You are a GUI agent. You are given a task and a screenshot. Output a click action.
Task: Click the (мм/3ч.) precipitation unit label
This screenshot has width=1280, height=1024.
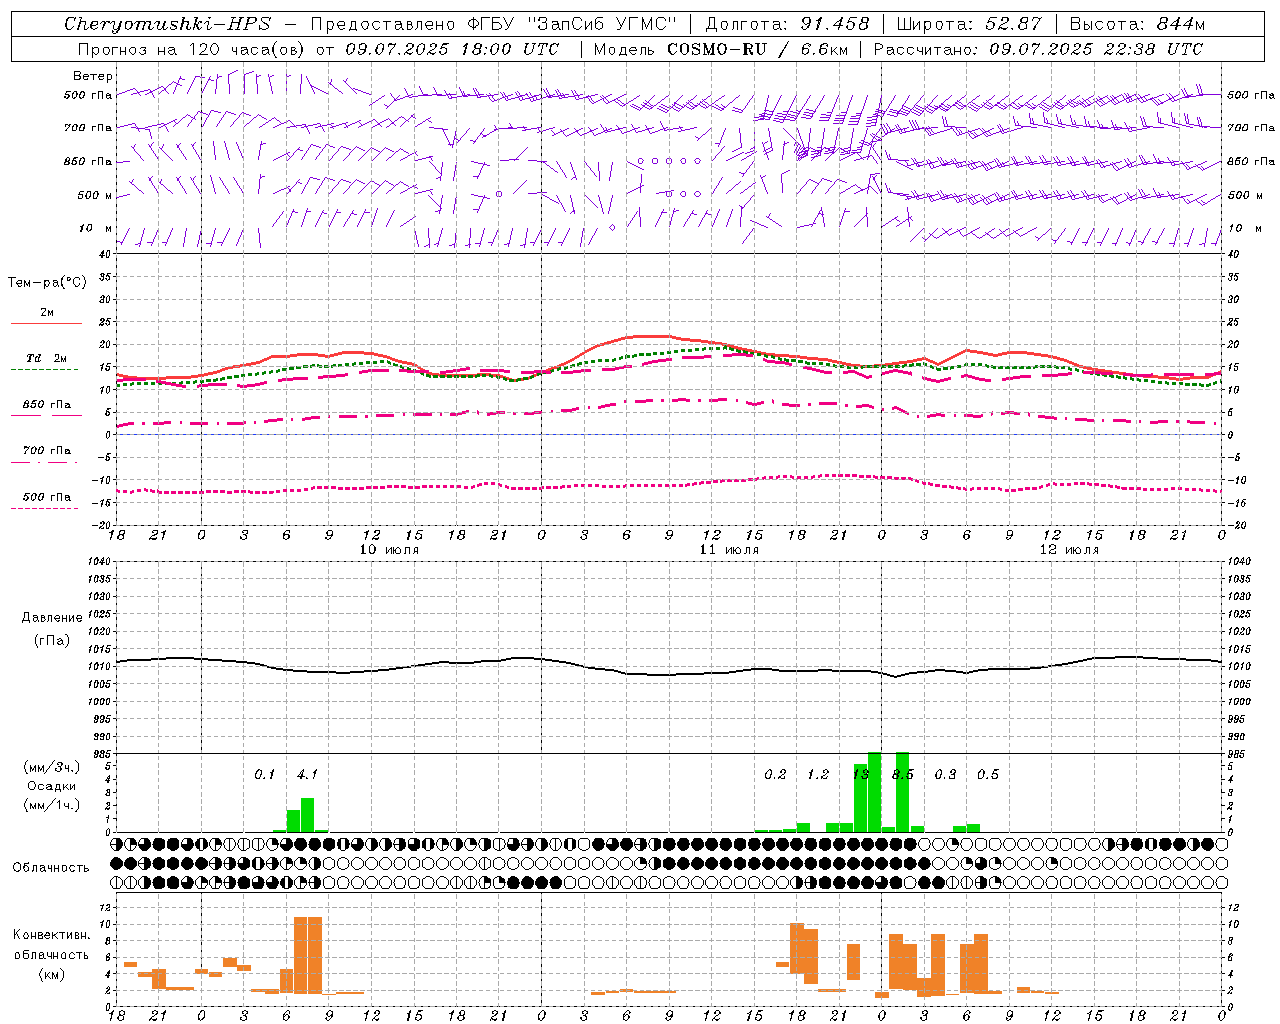click(51, 767)
